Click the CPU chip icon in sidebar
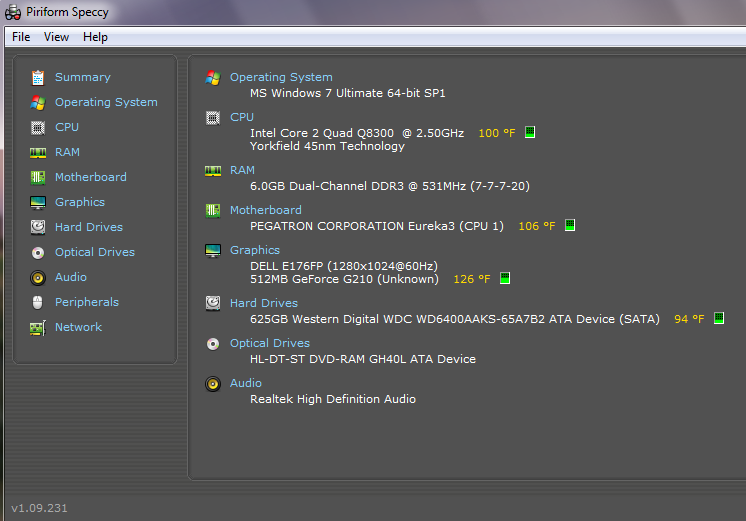 (38, 128)
